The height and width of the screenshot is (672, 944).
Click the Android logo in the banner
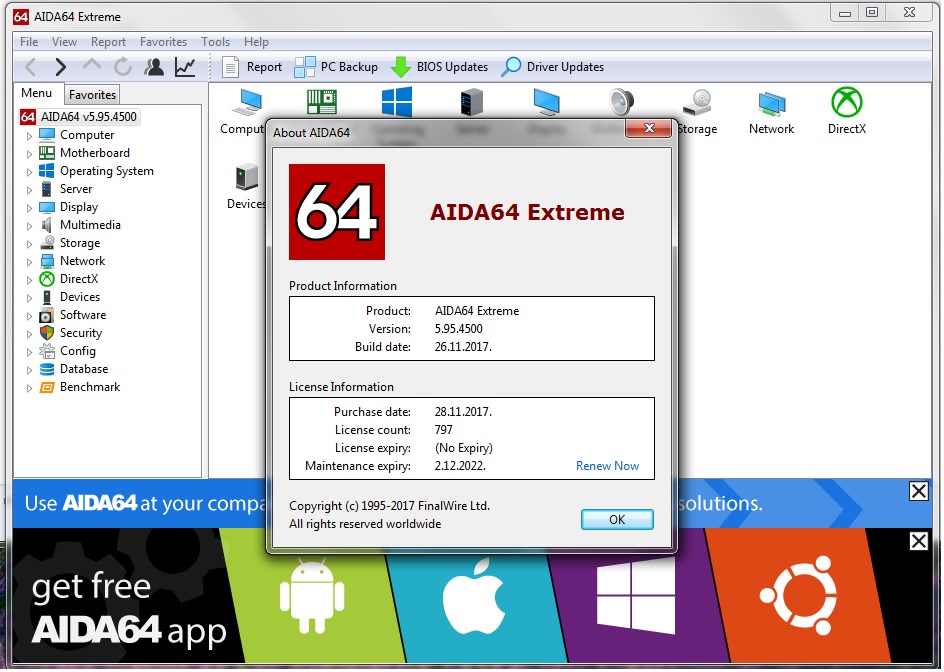pyautogui.click(x=312, y=596)
